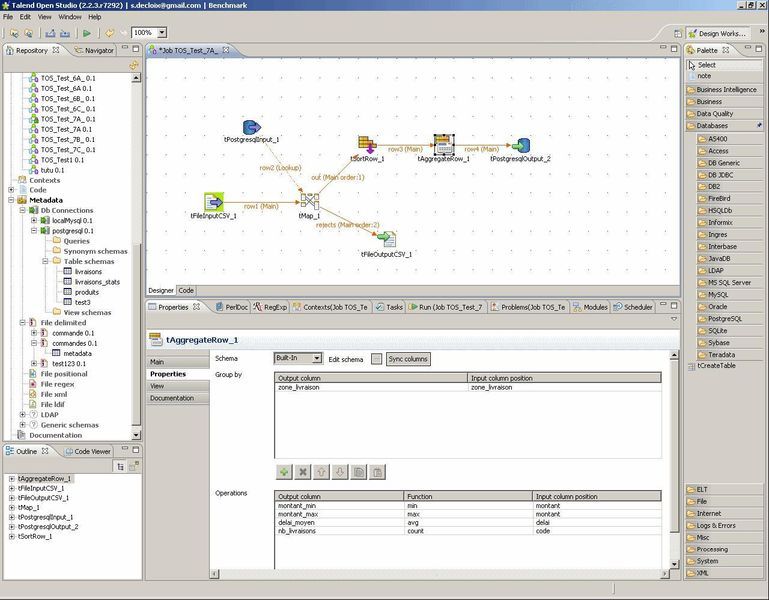Click the Sync columns button

tap(408, 358)
